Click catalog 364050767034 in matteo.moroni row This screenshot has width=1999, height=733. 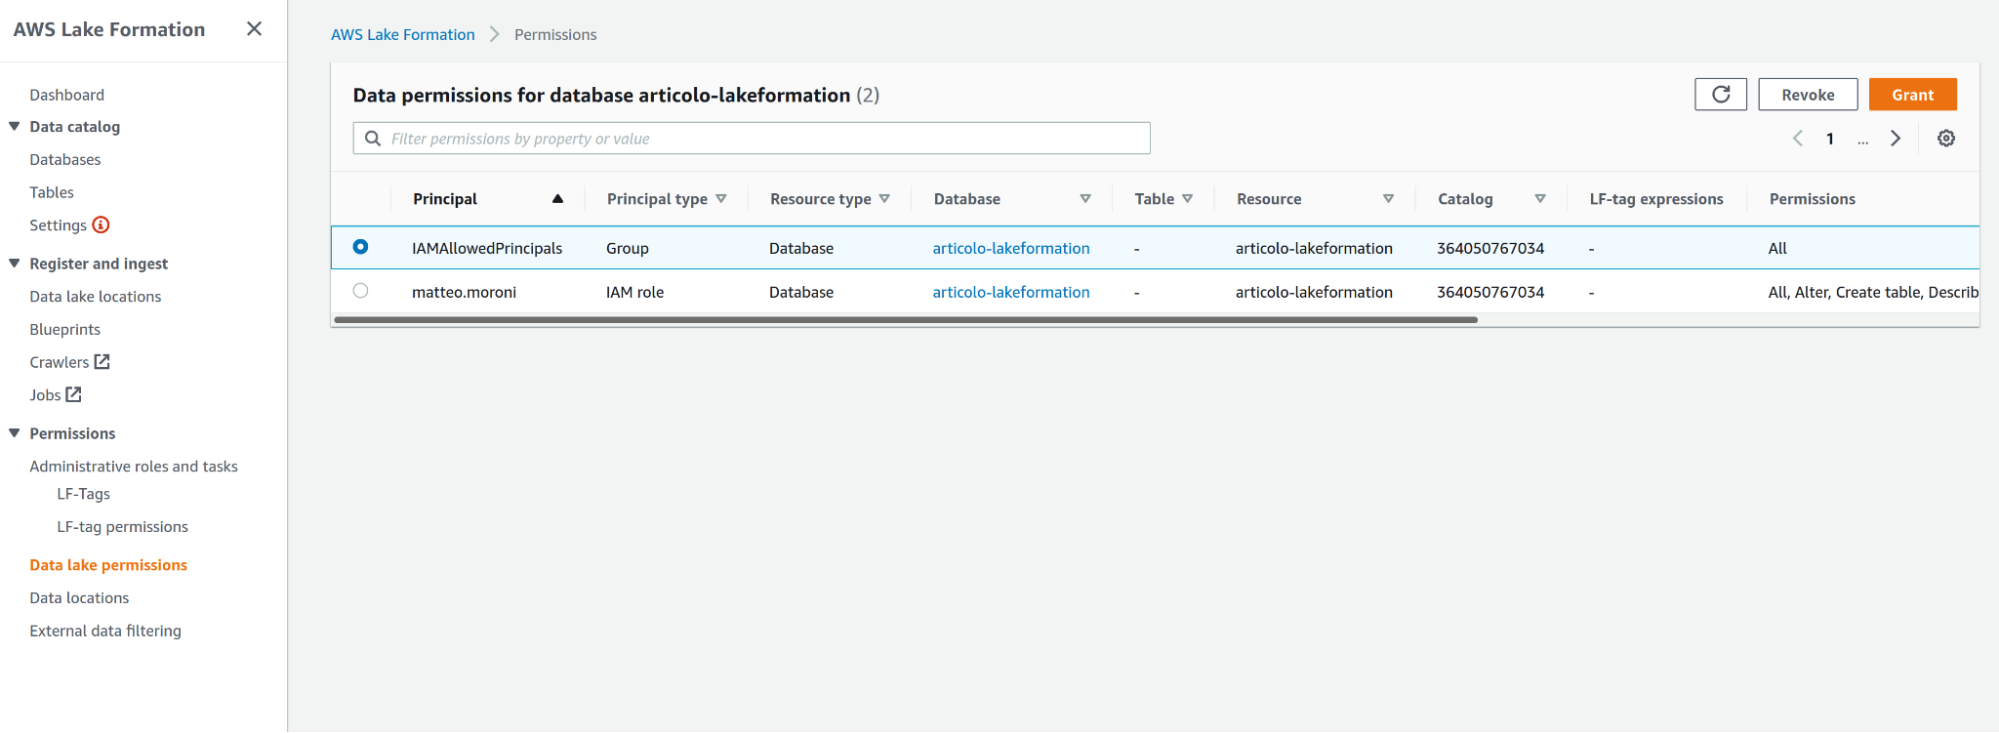(1490, 292)
